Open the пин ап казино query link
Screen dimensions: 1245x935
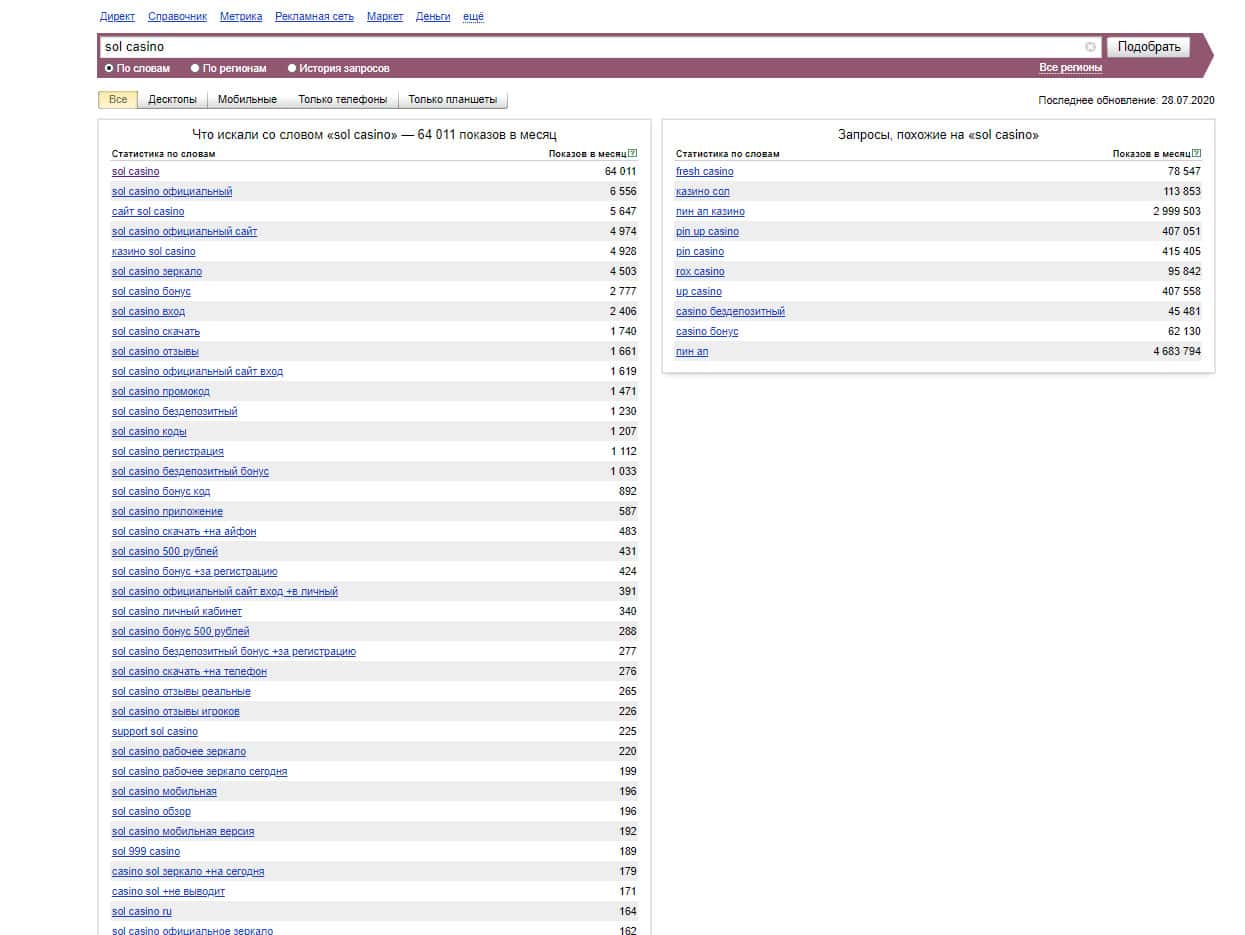tap(710, 212)
